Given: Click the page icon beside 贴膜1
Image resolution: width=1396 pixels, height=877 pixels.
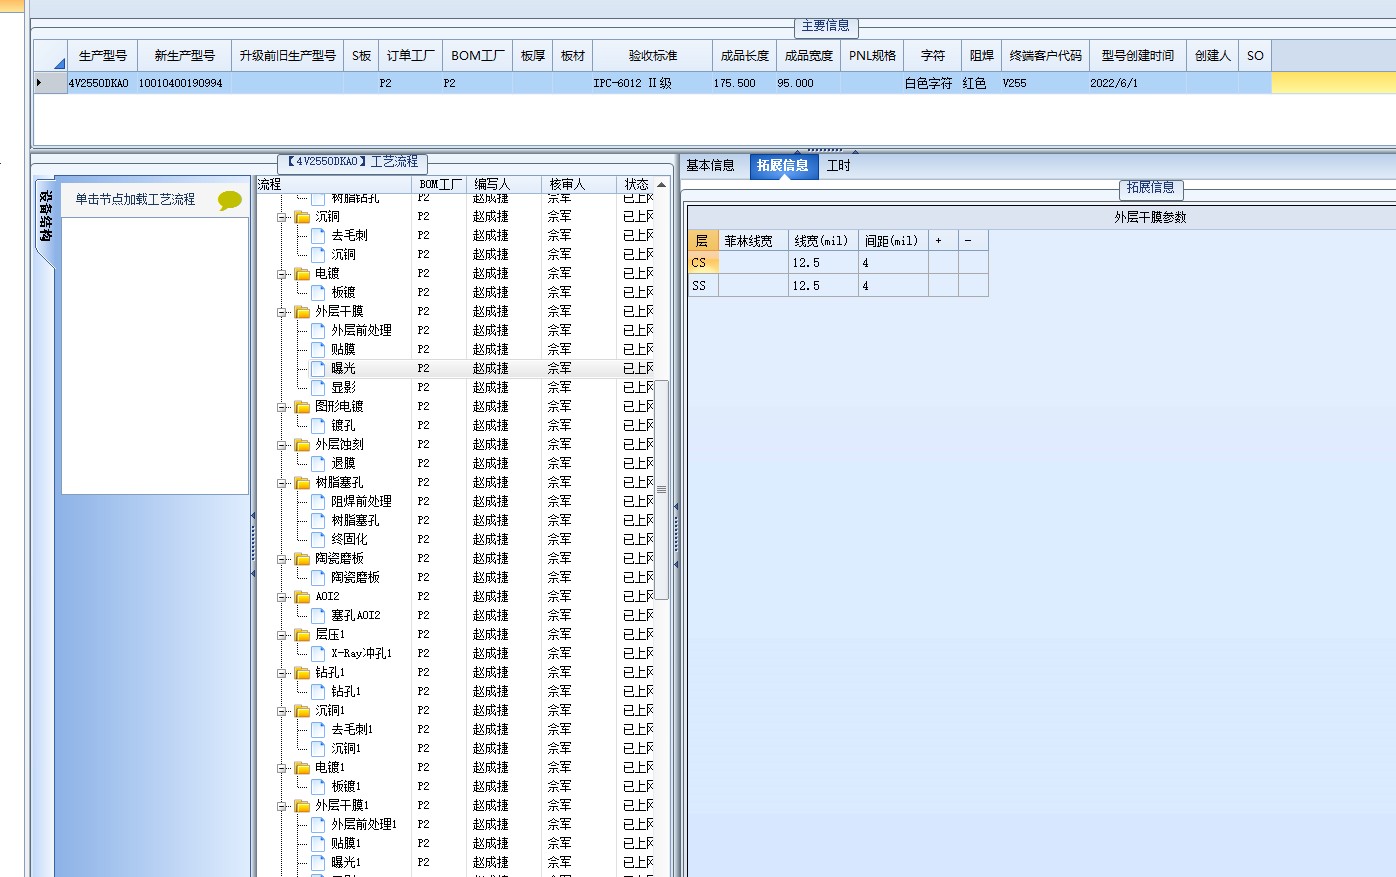Looking at the screenshot, I should point(318,844).
